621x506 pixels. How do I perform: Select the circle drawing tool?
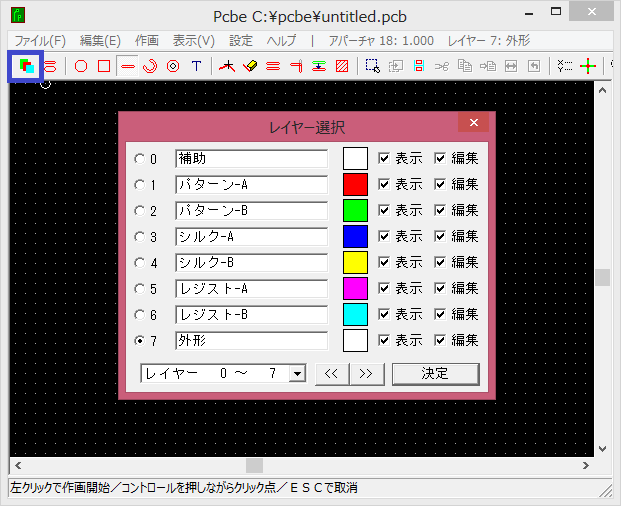pyautogui.click(x=81, y=66)
